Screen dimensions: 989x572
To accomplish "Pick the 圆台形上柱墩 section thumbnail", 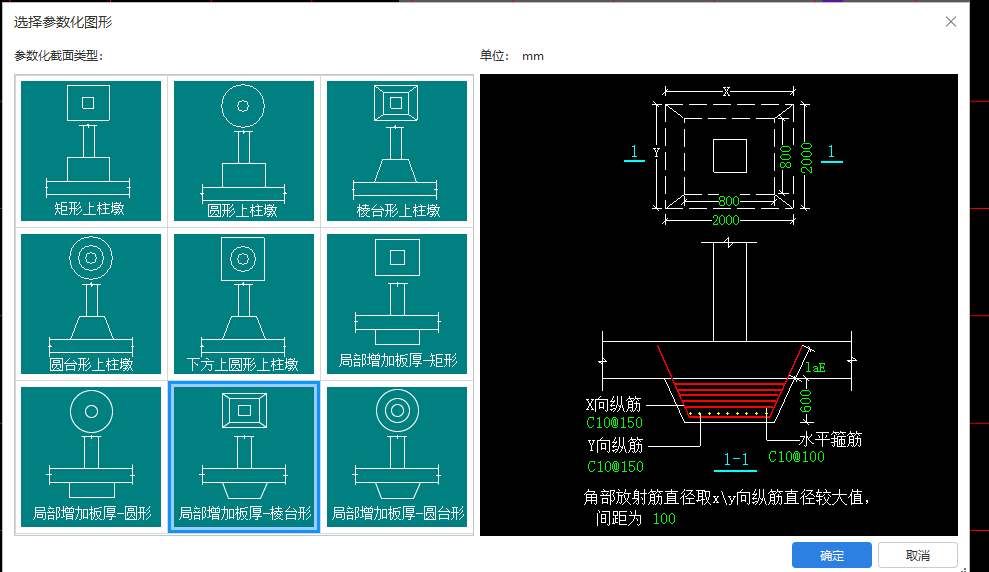I will coord(91,304).
